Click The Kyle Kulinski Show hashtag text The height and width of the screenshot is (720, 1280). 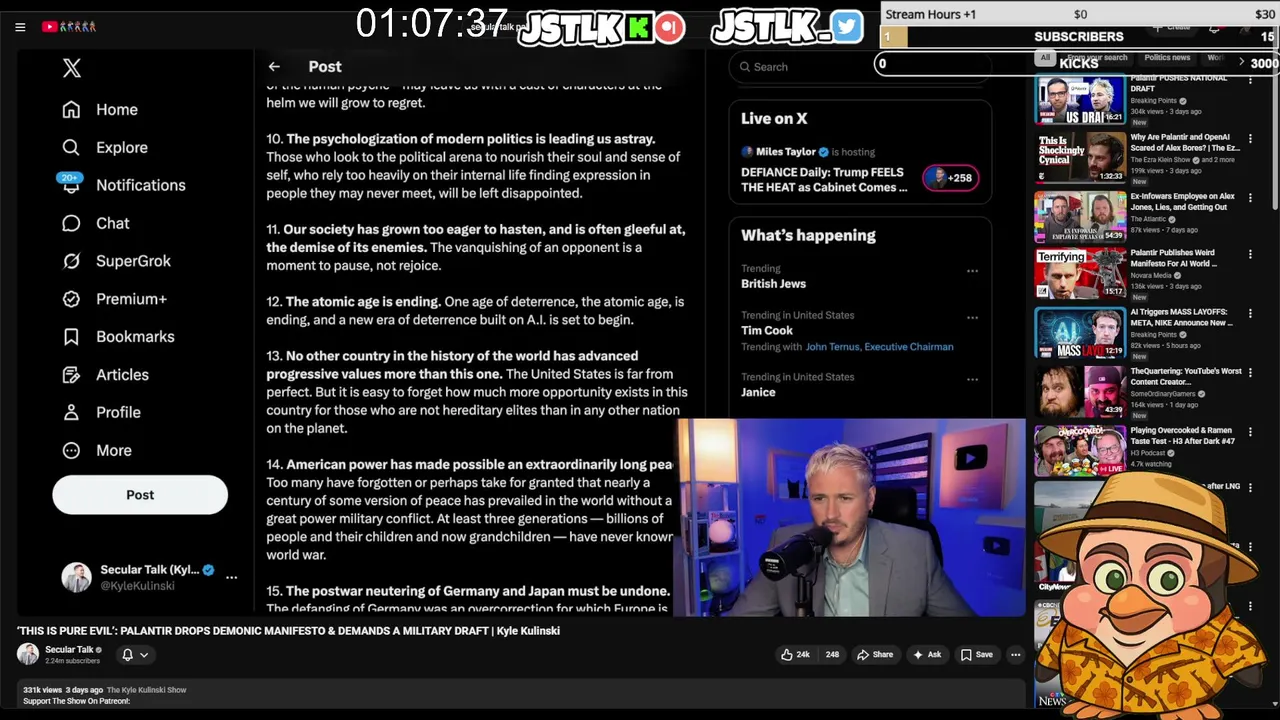coord(146,690)
